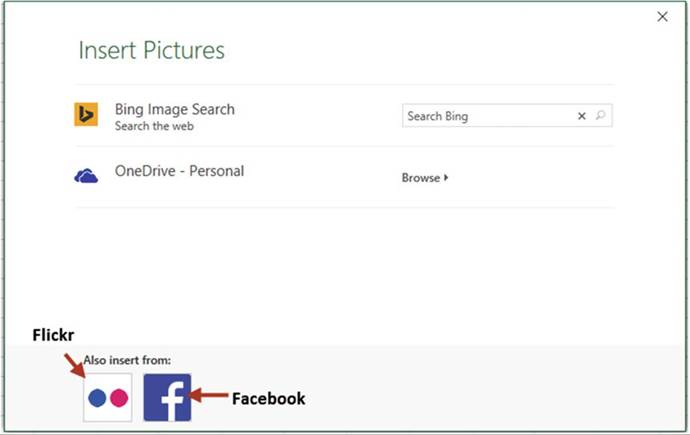
Task: Clear the Search Bing field with X
Action: 582,116
